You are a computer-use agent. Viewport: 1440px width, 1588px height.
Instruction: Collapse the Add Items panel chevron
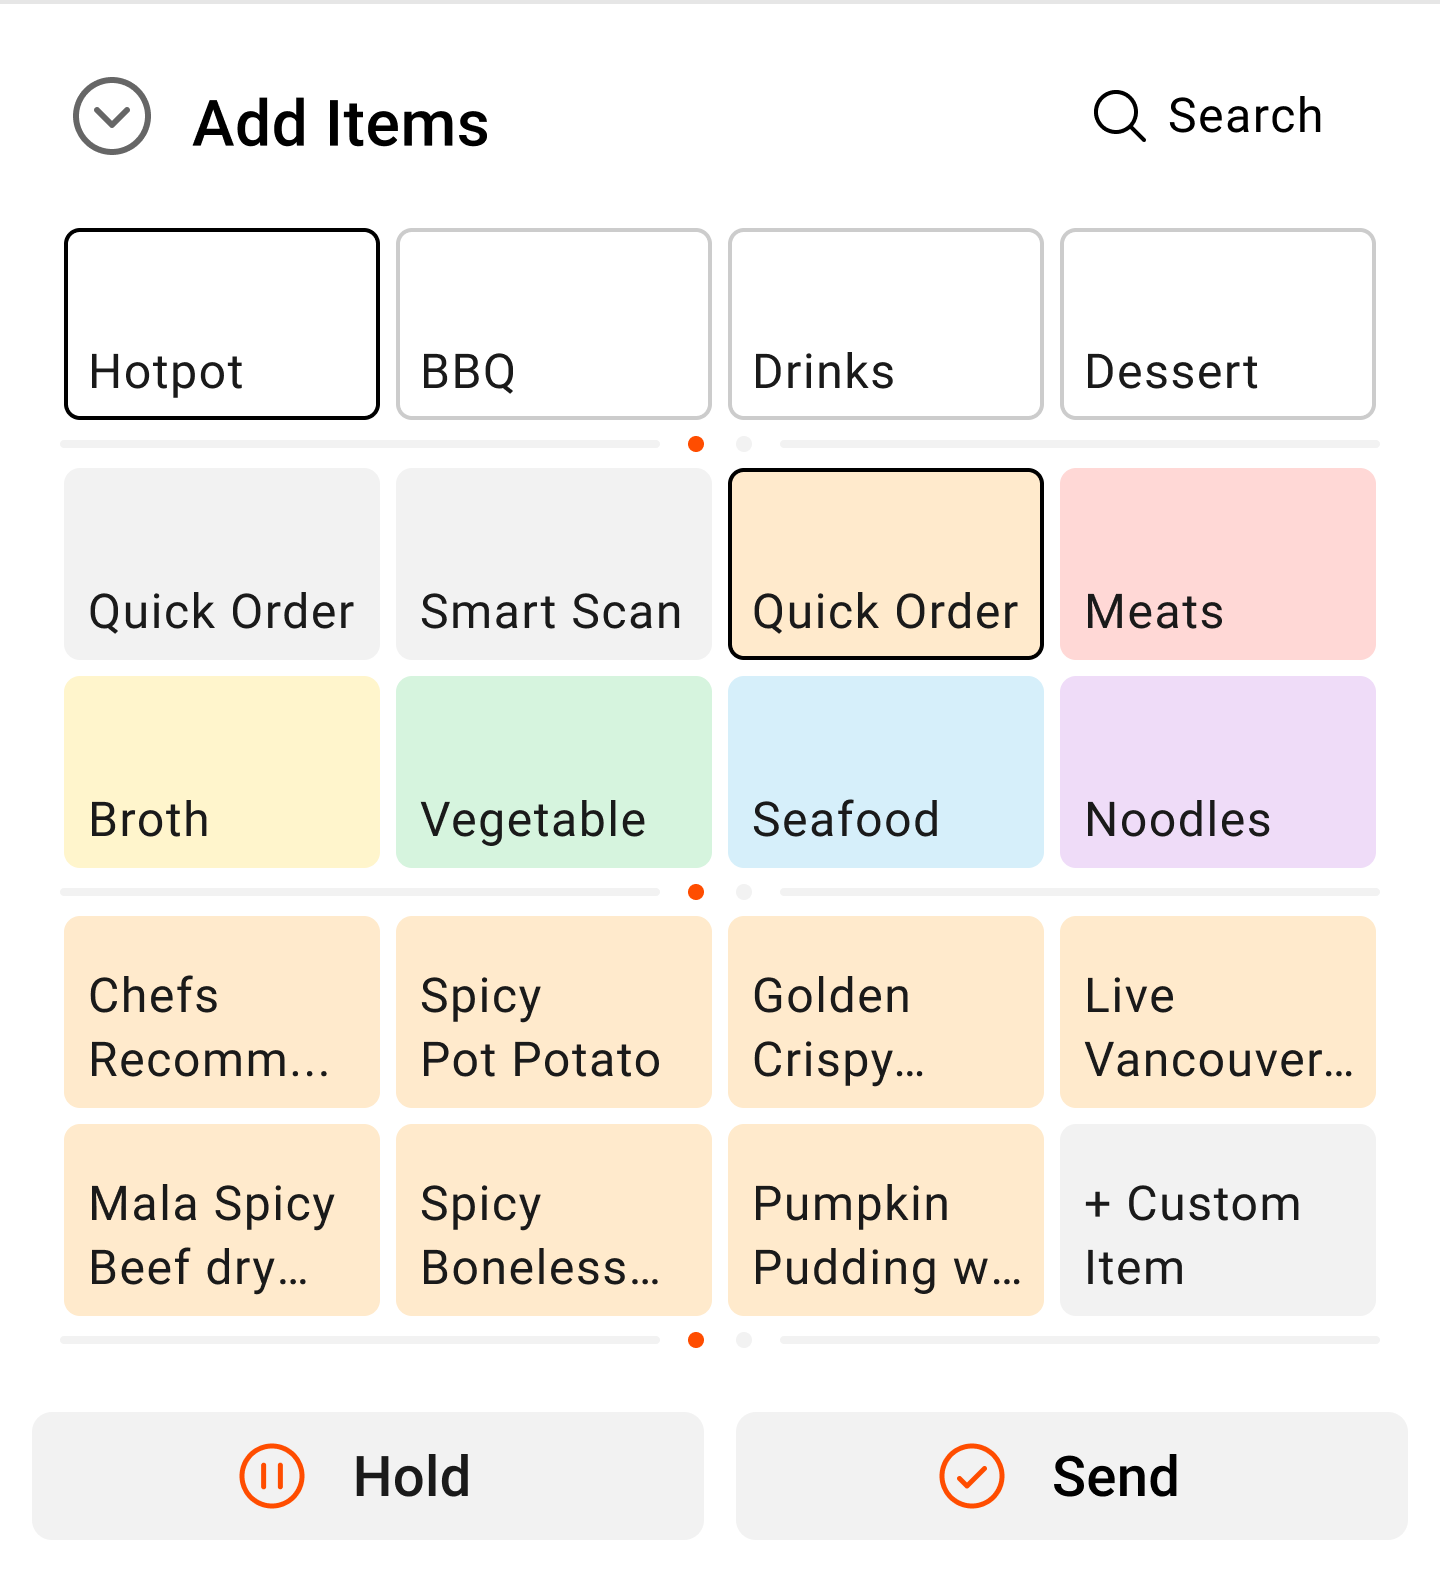(x=112, y=116)
